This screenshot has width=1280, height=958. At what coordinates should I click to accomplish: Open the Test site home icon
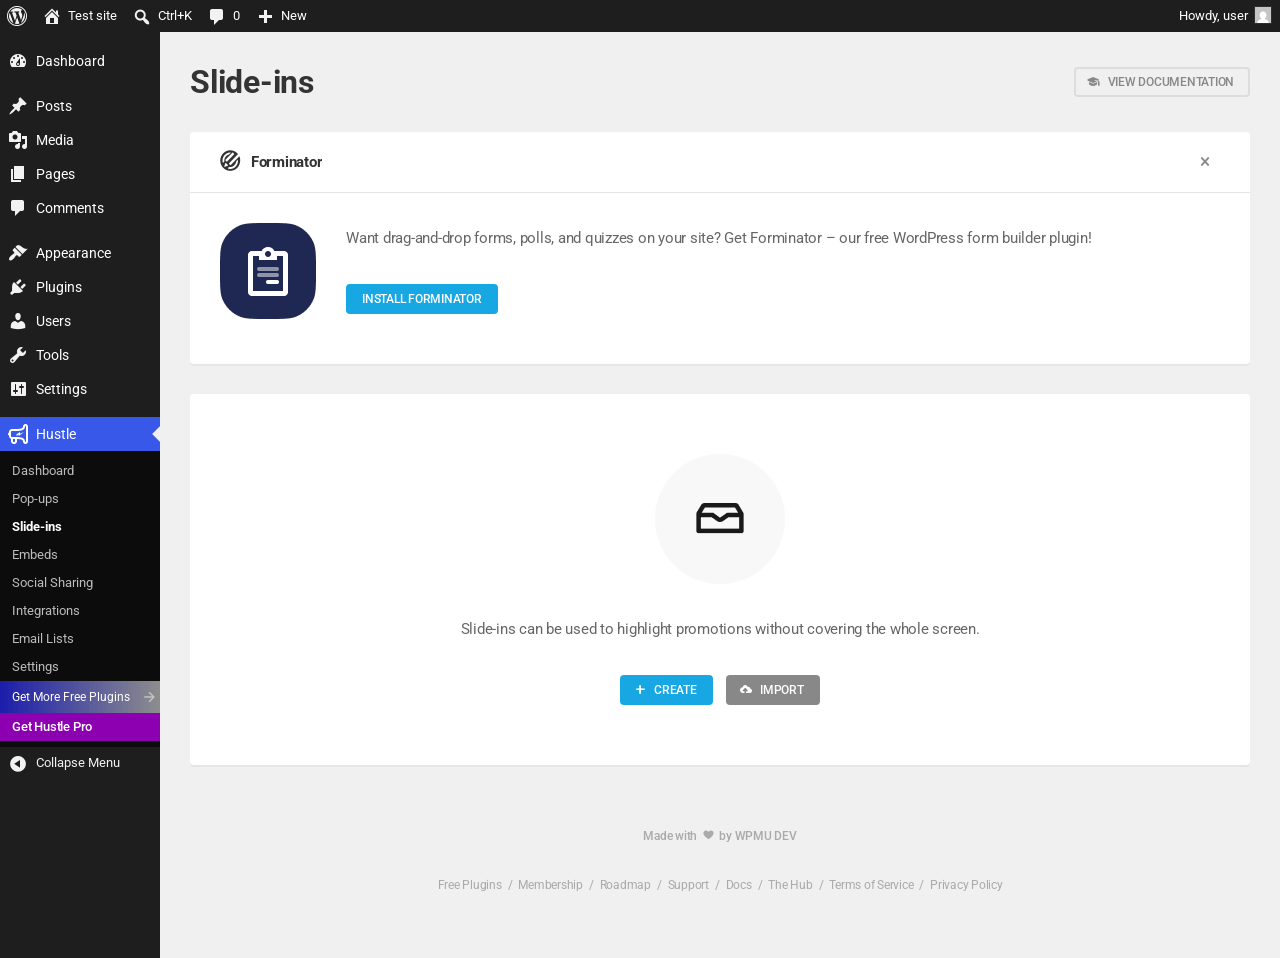[52, 16]
